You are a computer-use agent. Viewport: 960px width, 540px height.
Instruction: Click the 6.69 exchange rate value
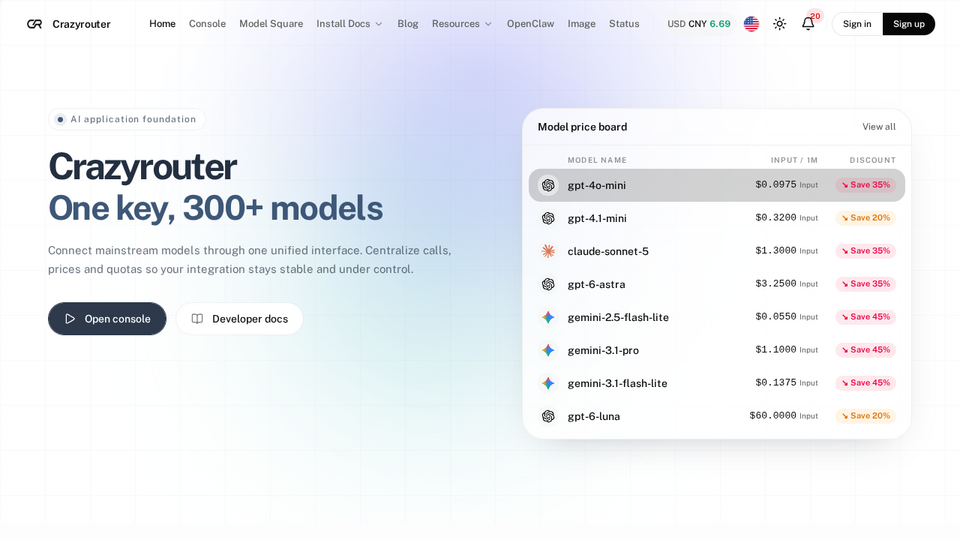point(720,24)
